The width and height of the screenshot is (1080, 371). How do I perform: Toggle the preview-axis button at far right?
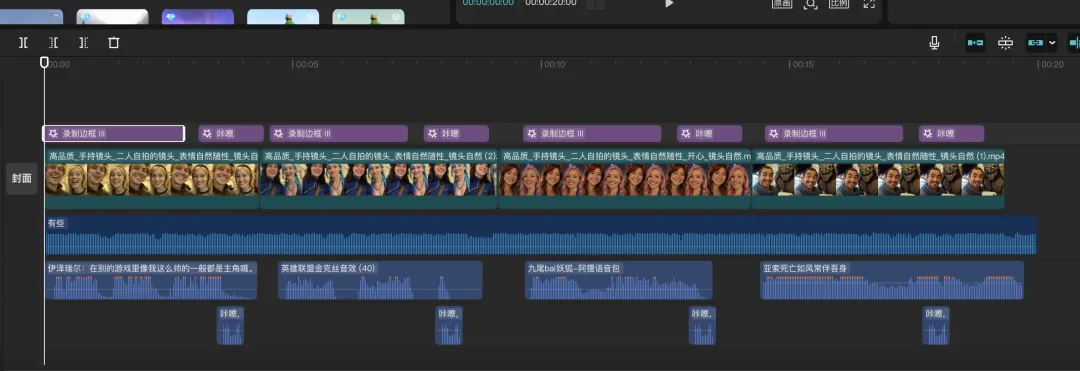[x=1073, y=43]
